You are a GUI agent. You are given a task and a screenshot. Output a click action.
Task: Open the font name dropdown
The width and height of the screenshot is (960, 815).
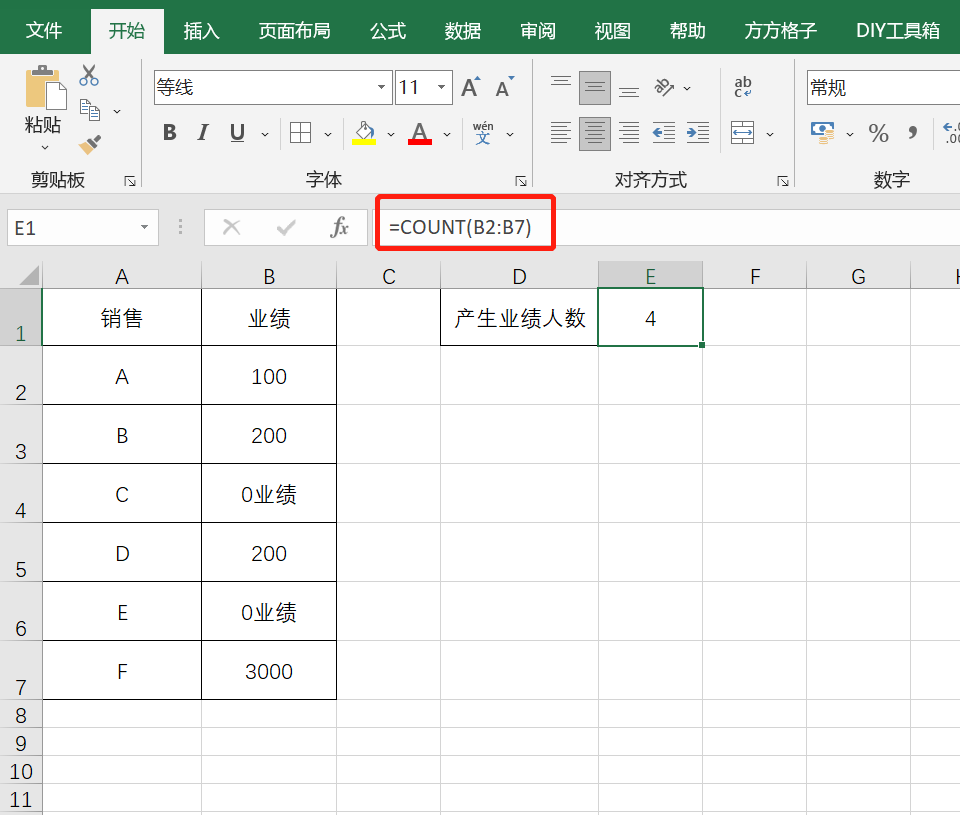pos(381,88)
